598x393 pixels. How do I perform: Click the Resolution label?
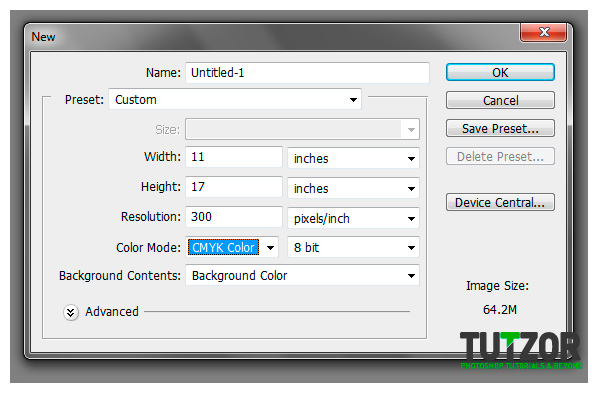click(151, 217)
